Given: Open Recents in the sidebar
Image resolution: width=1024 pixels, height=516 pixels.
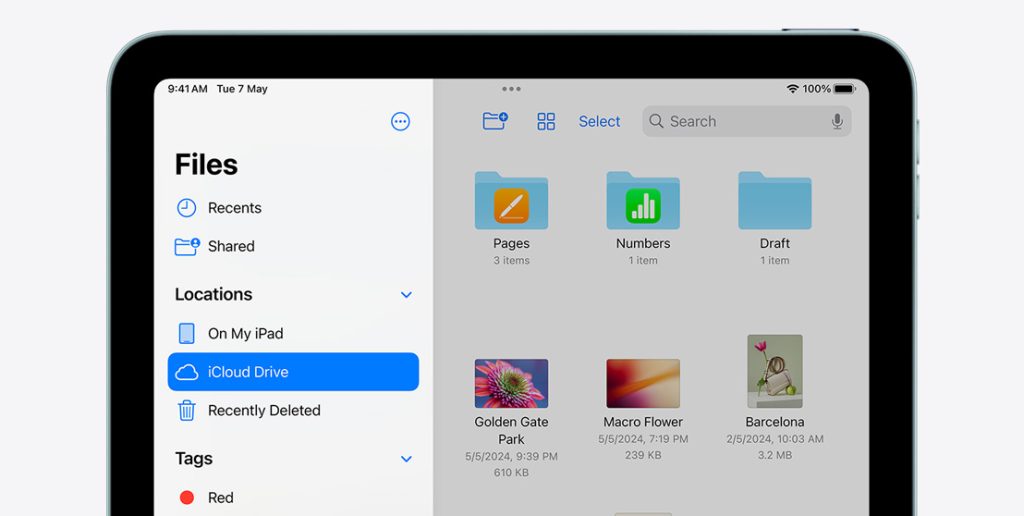Looking at the screenshot, I should [234, 208].
